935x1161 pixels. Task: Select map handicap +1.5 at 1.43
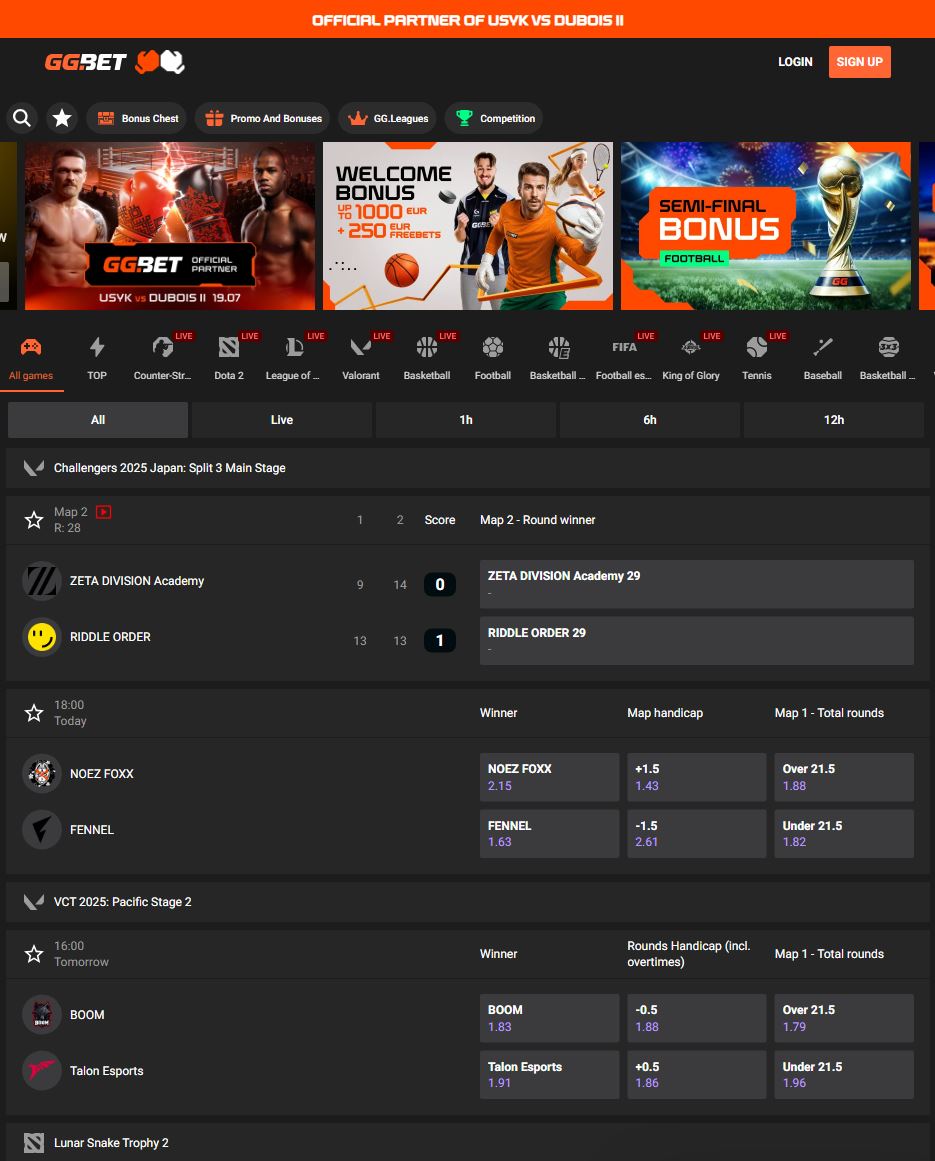(697, 777)
